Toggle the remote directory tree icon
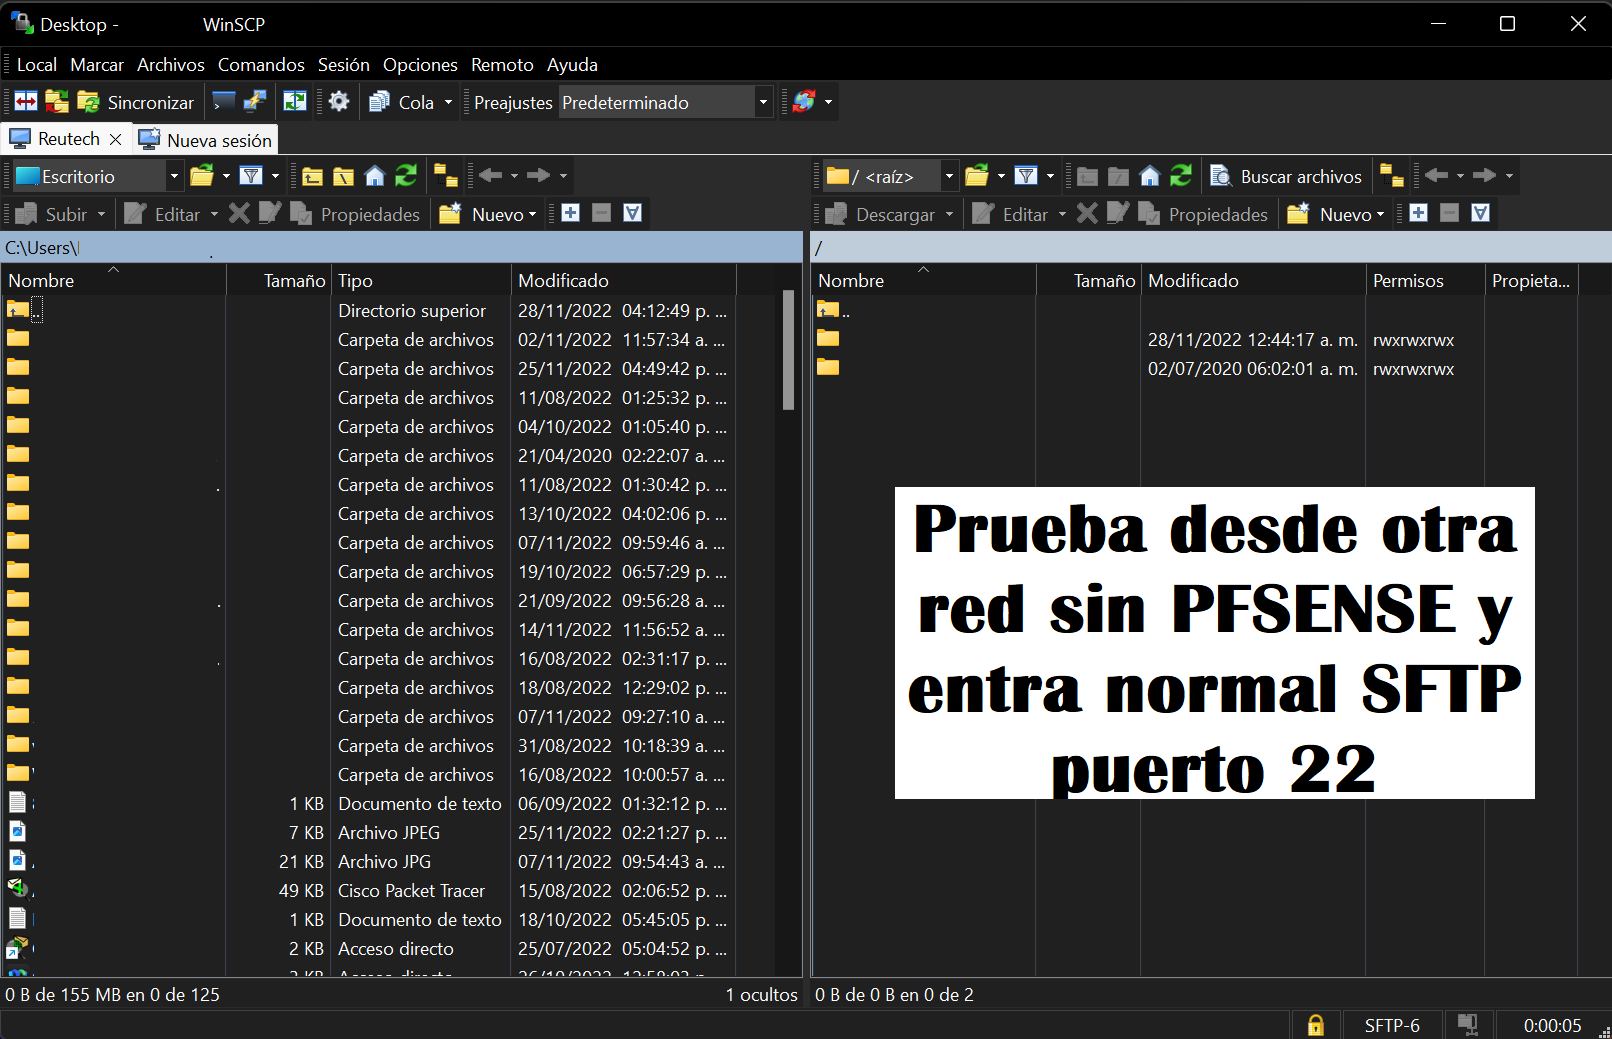 (x=1392, y=176)
